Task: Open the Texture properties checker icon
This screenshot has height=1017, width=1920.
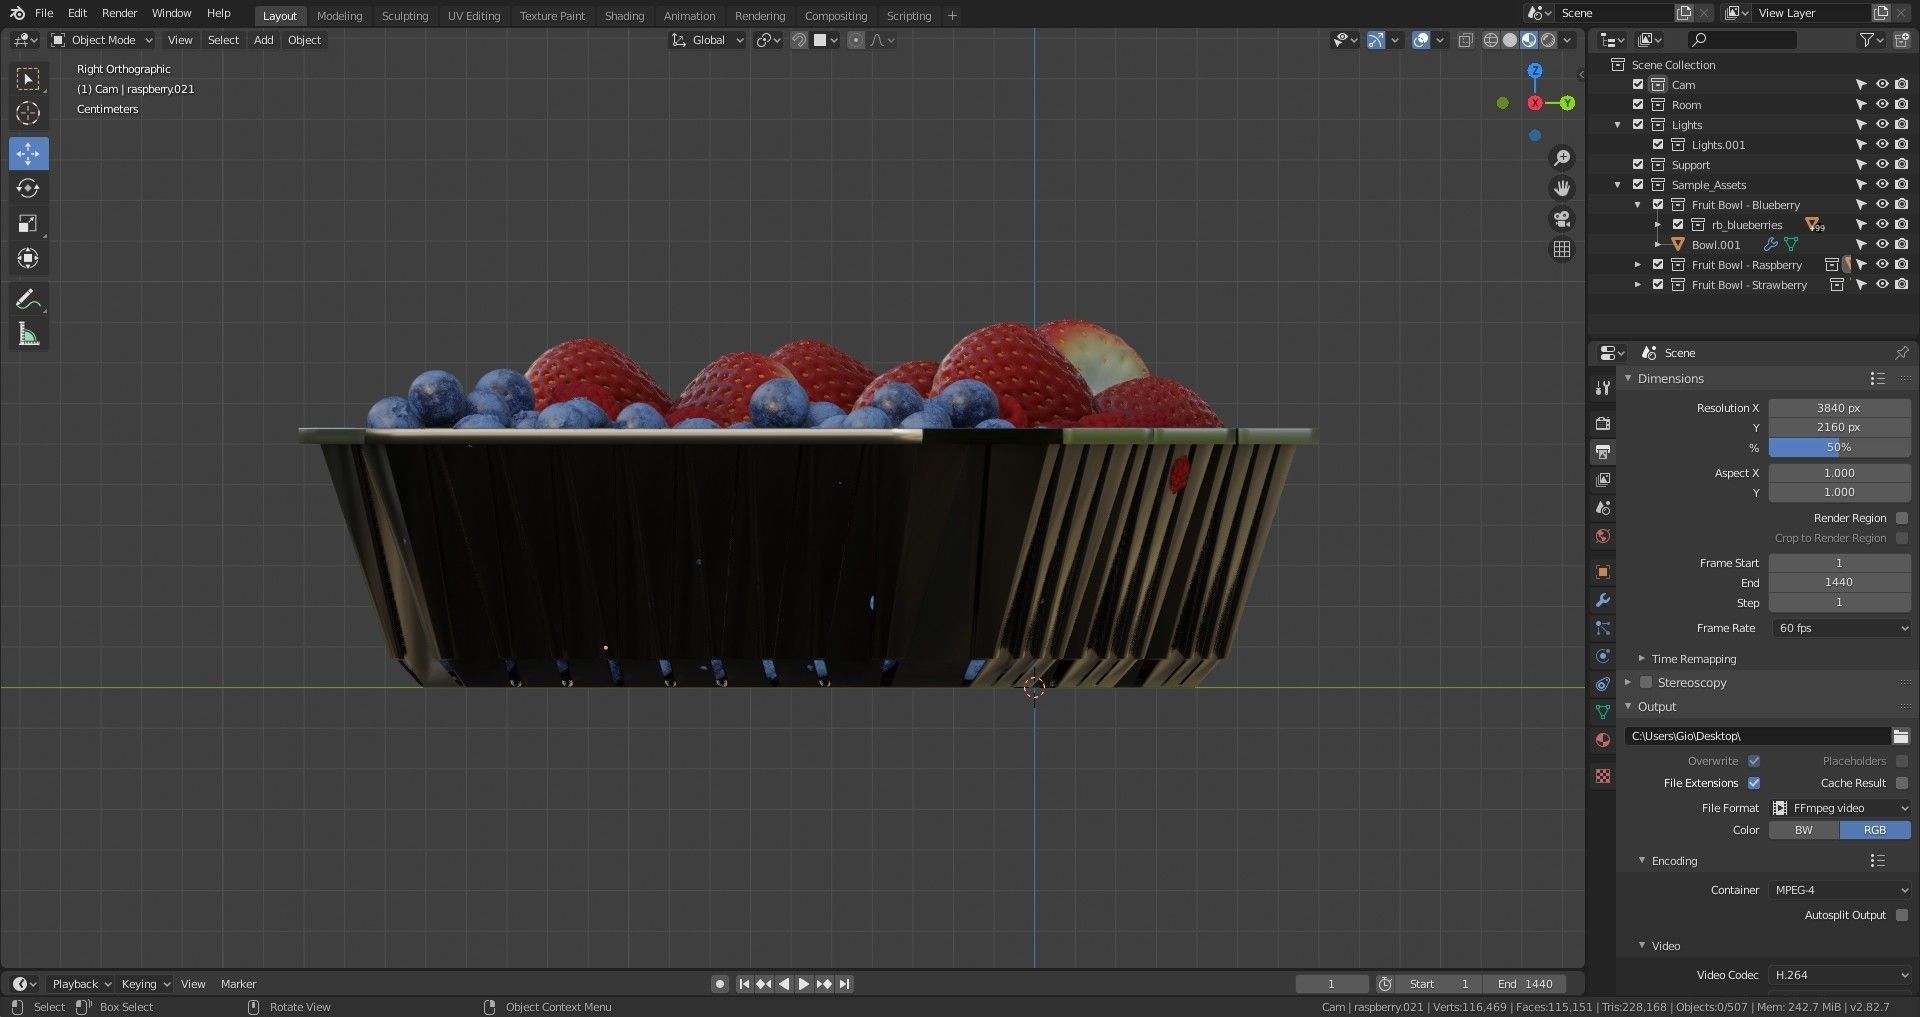Action: (1603, 776)
